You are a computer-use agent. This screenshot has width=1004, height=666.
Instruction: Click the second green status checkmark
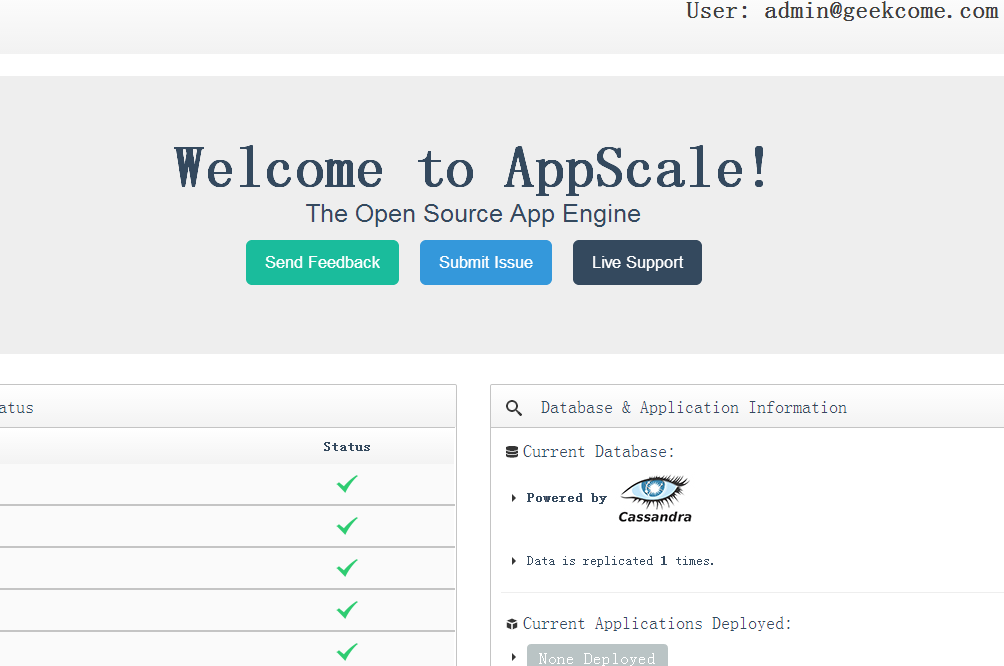click(347, 526)
